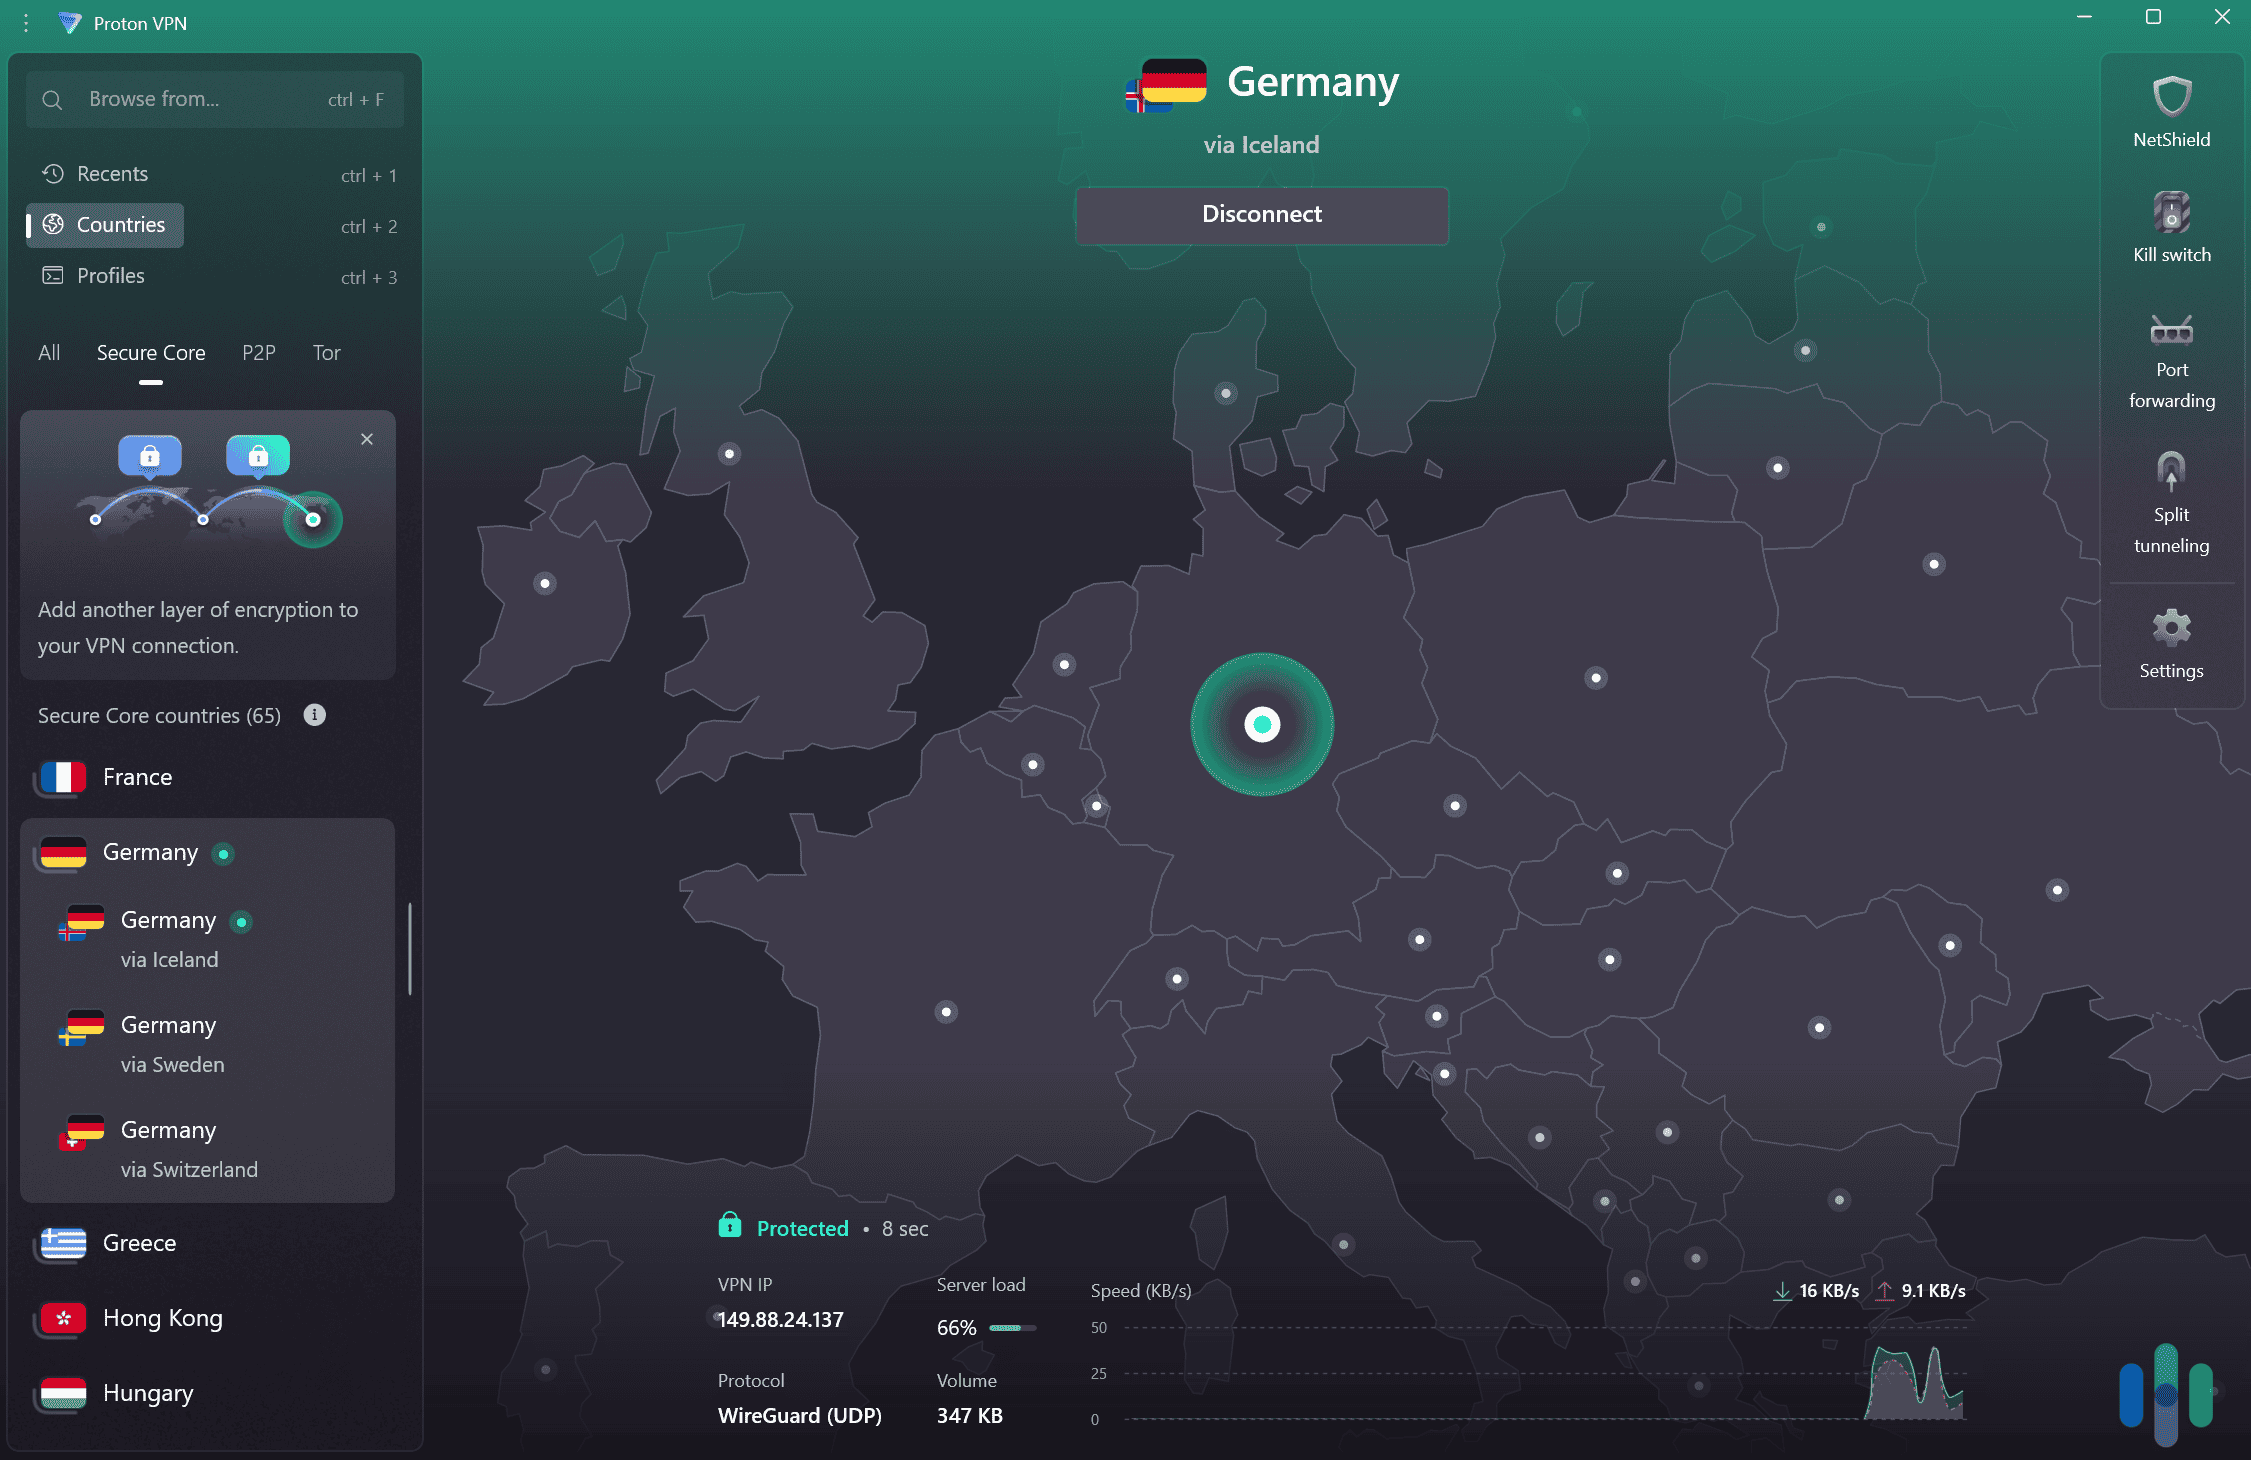Open the Settings gear icon
The height and width of the screenshot is (1460, 2251).
click(2171, 628)
